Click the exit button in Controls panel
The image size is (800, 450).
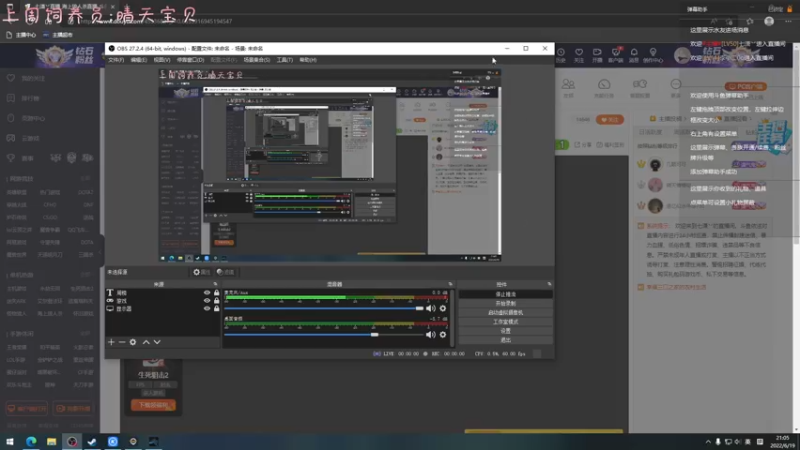[x=506, y=340]
